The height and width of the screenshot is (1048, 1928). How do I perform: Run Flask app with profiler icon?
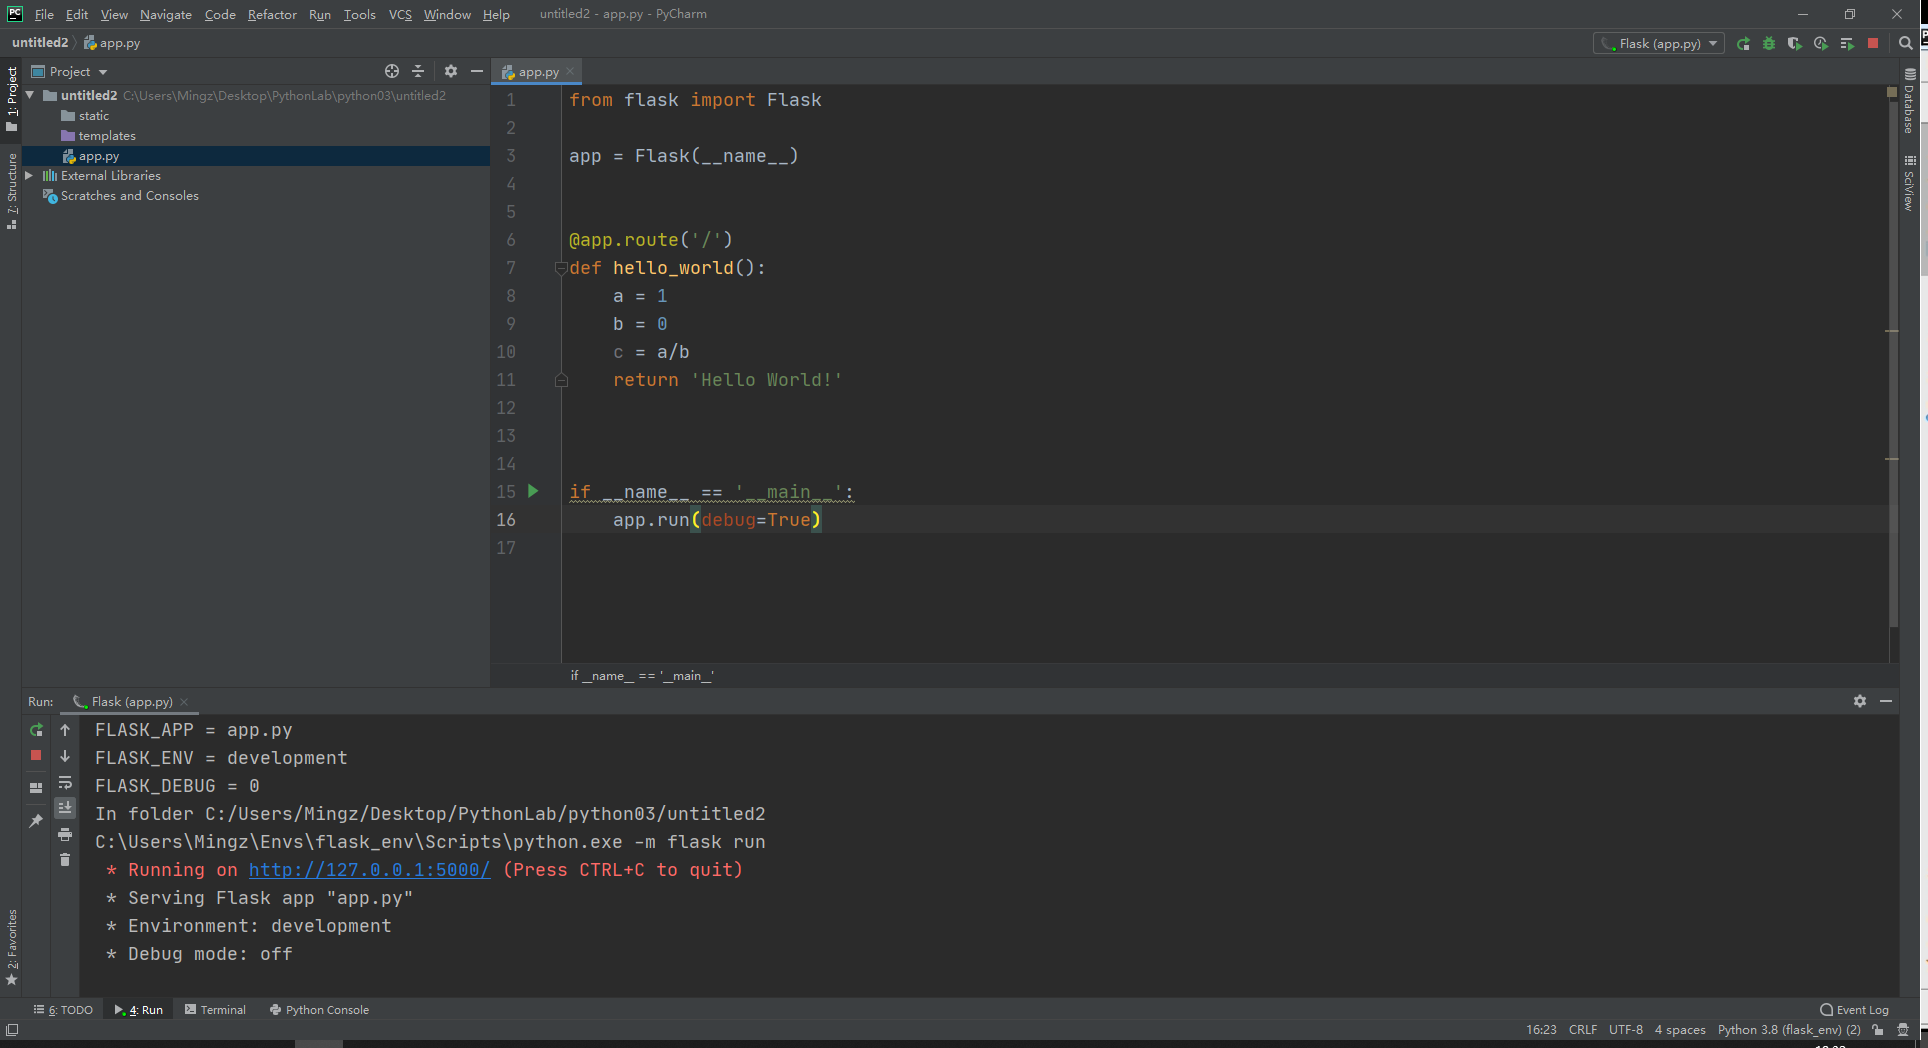(1821, 44)
